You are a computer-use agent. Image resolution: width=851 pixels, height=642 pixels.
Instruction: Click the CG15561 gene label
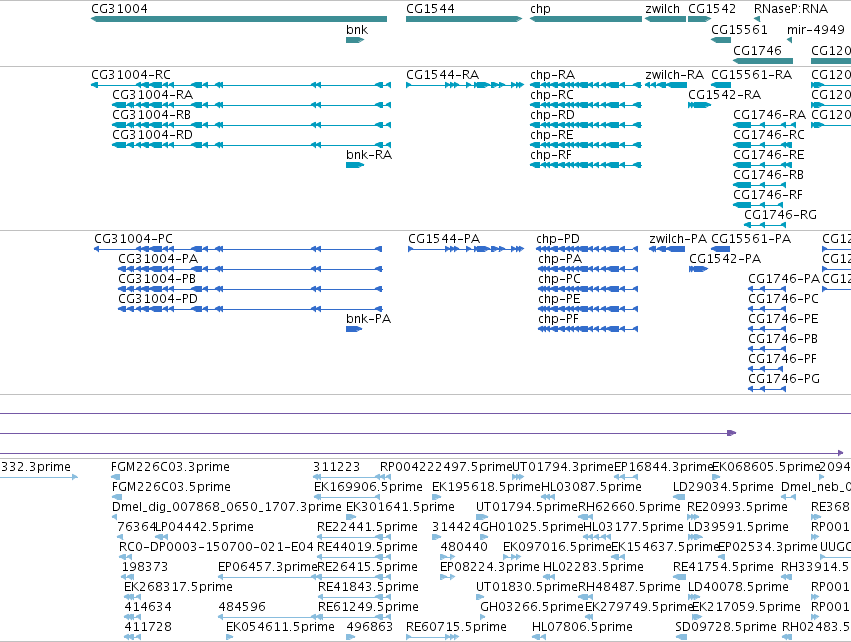pyautogui.click(x=739, y=29)
